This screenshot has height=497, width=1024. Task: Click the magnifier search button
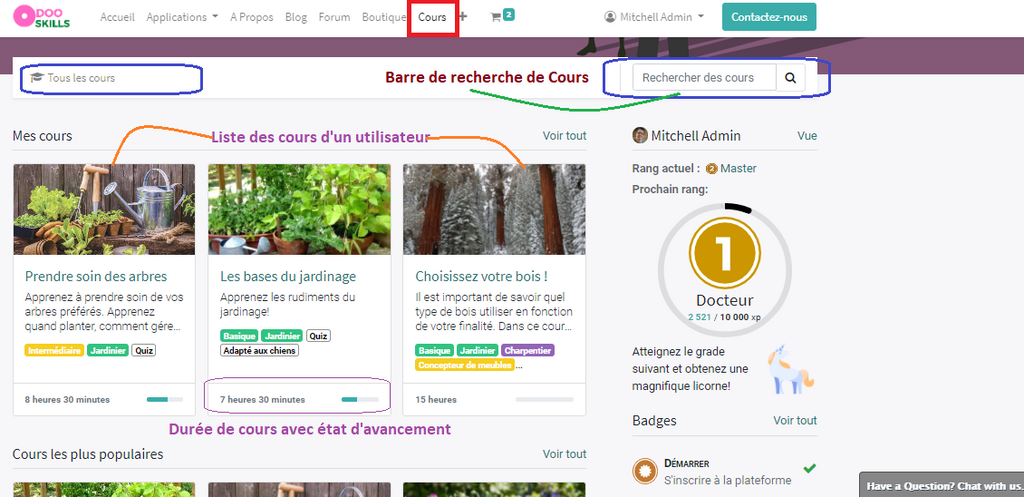[790, 78]
